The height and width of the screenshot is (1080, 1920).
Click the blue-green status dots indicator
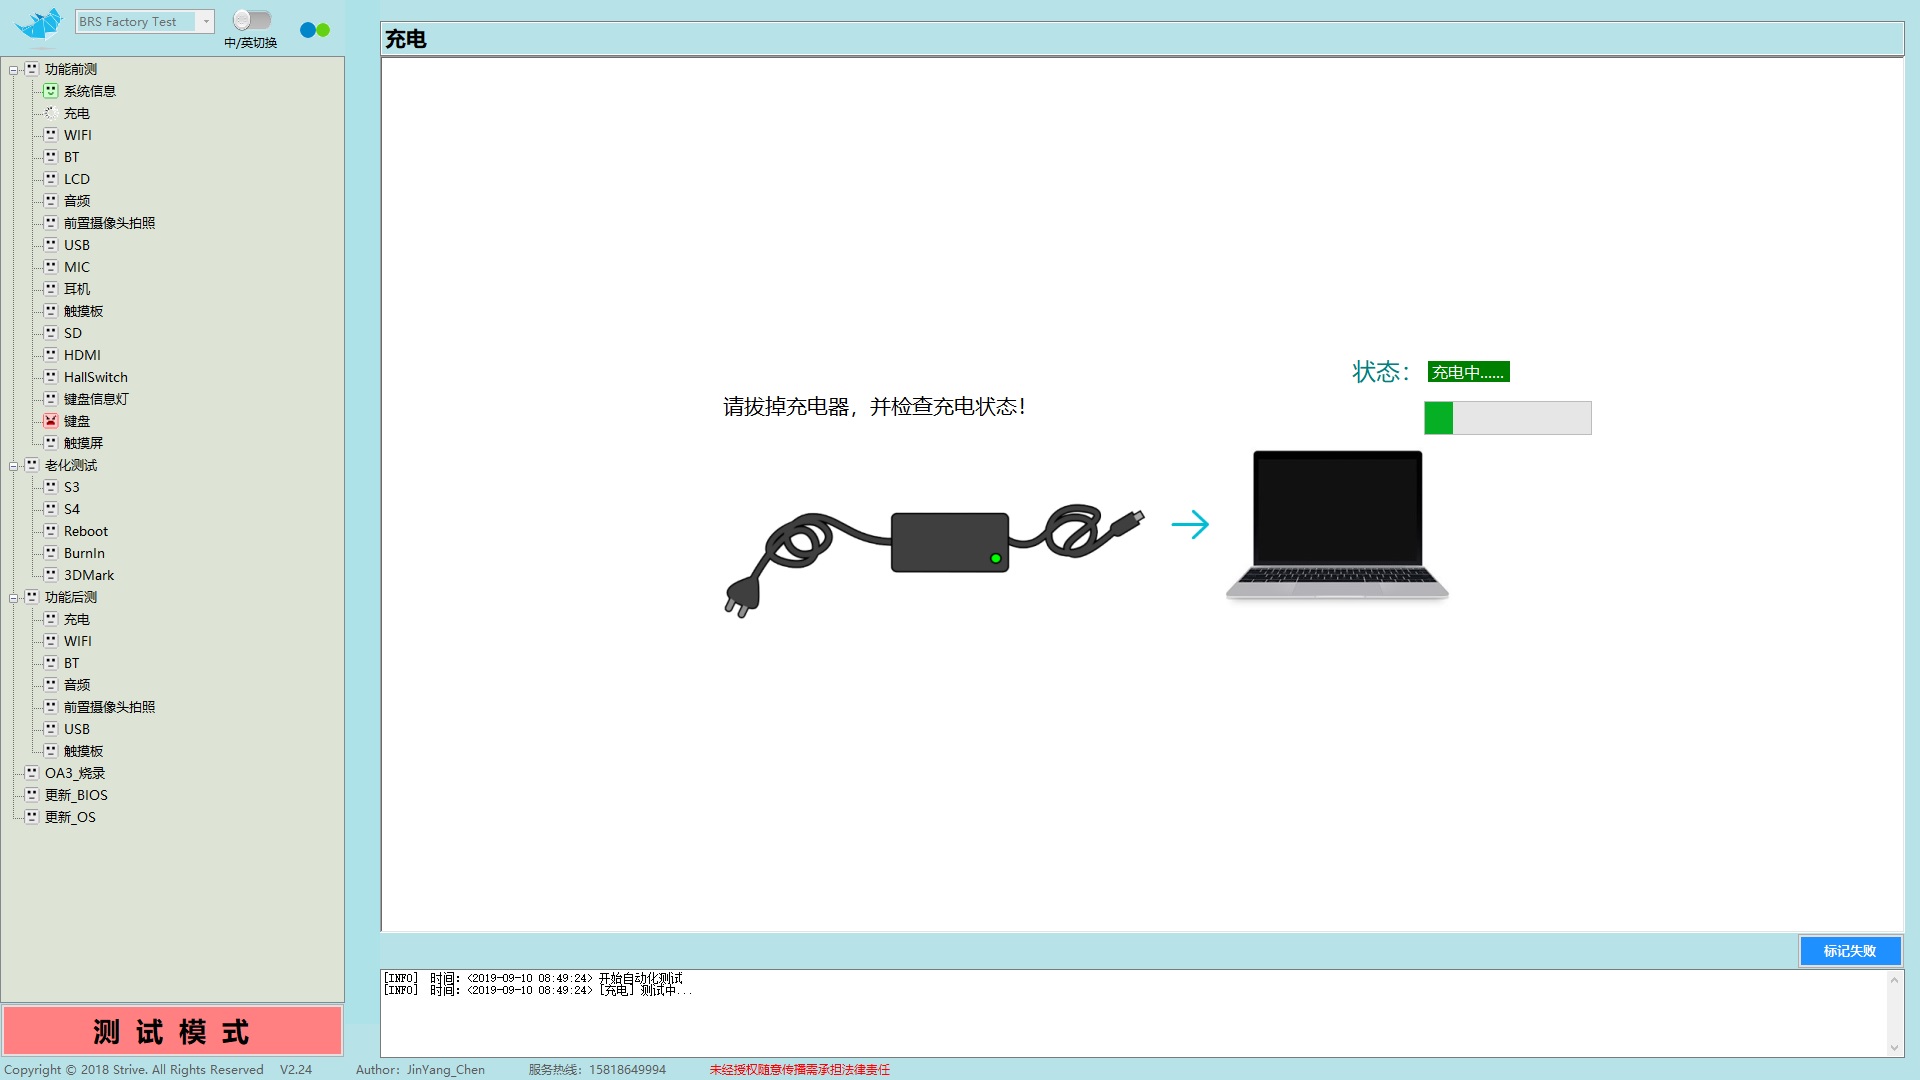314,30
